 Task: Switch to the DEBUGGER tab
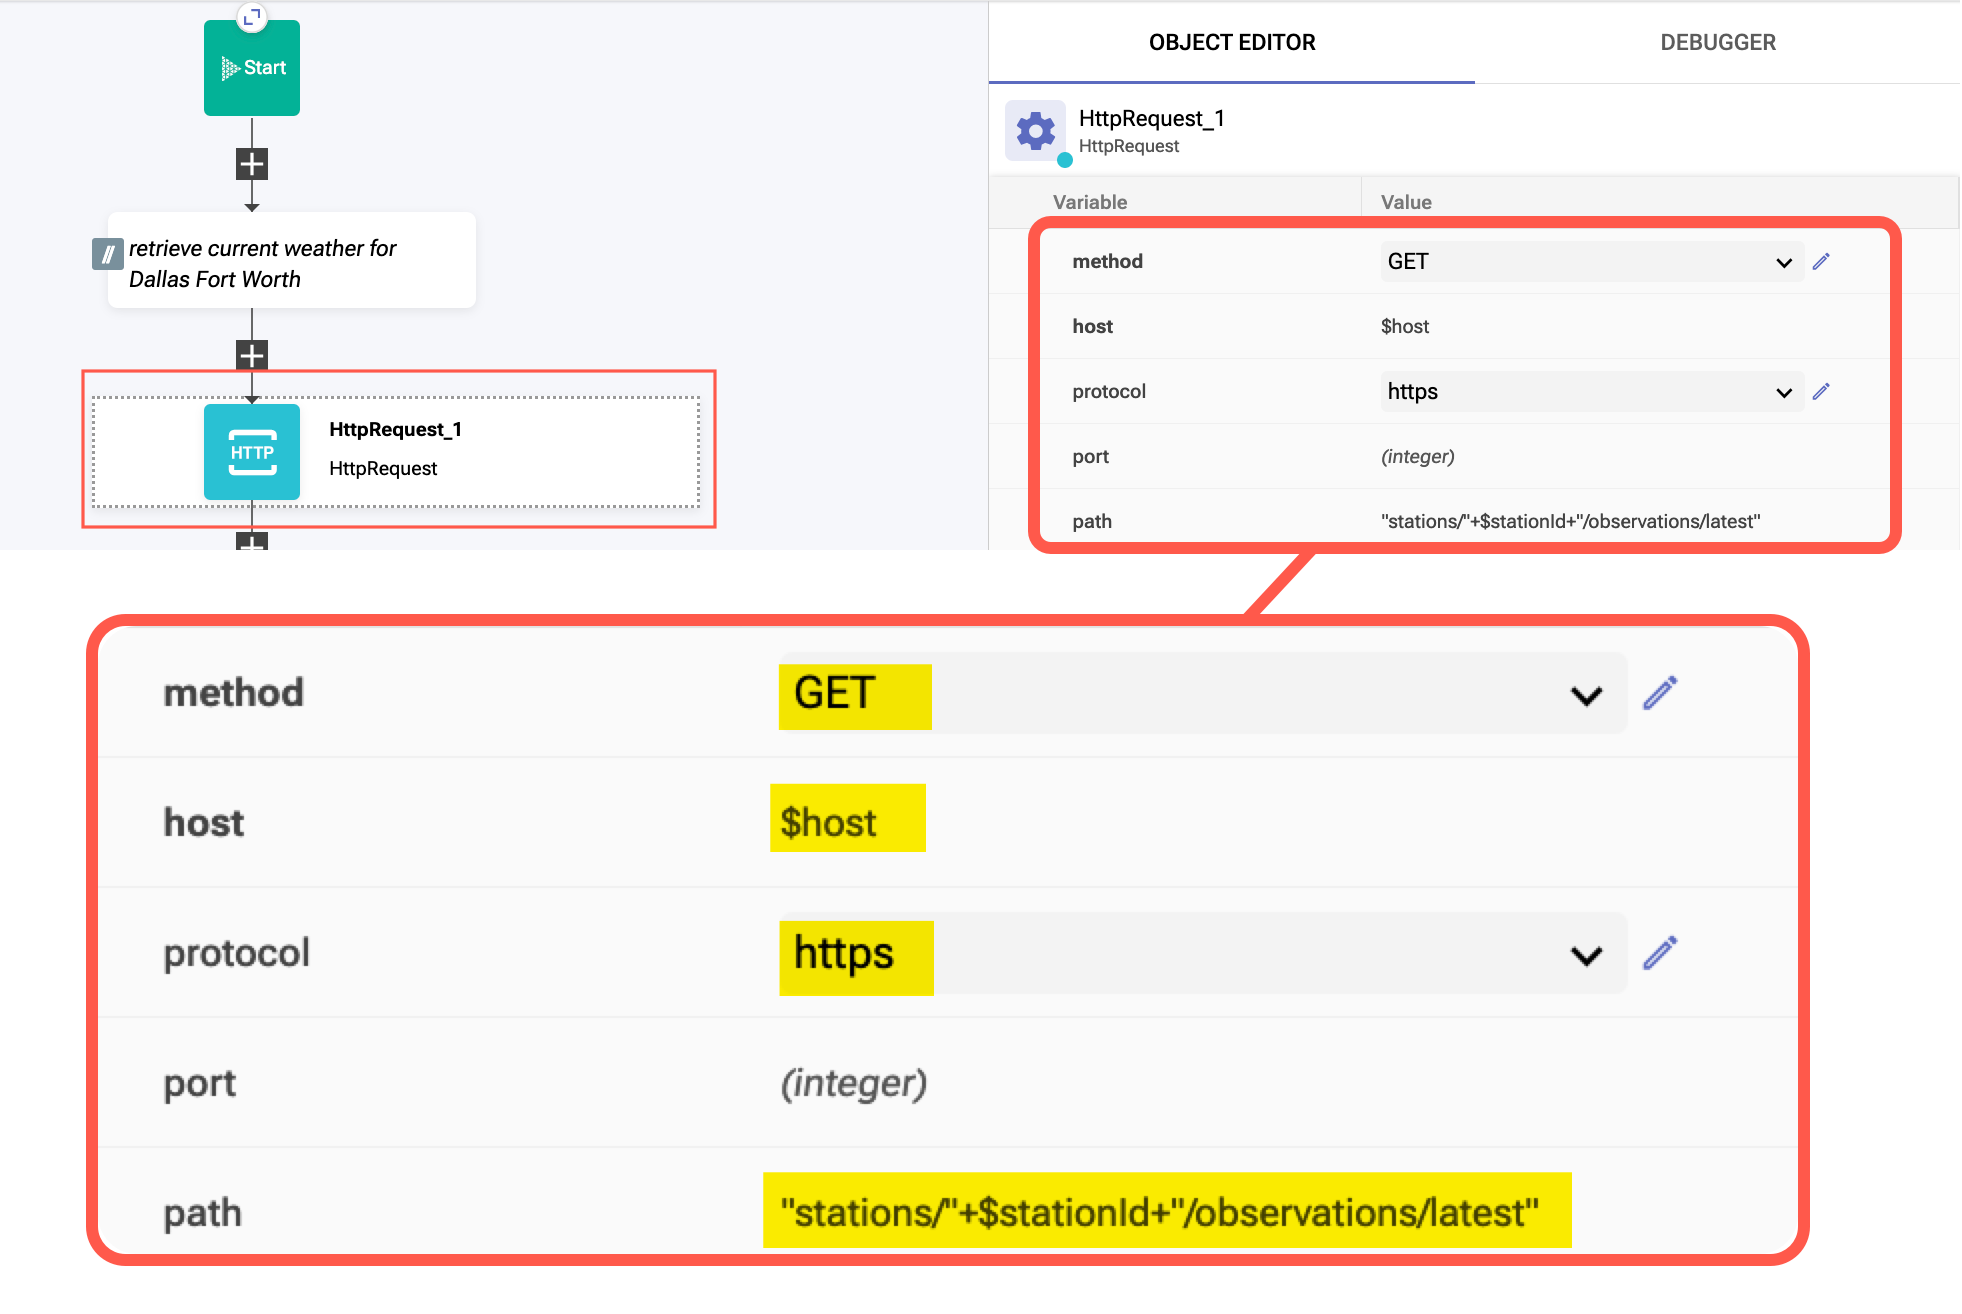pyautogui.click(x=1718, y=43)
